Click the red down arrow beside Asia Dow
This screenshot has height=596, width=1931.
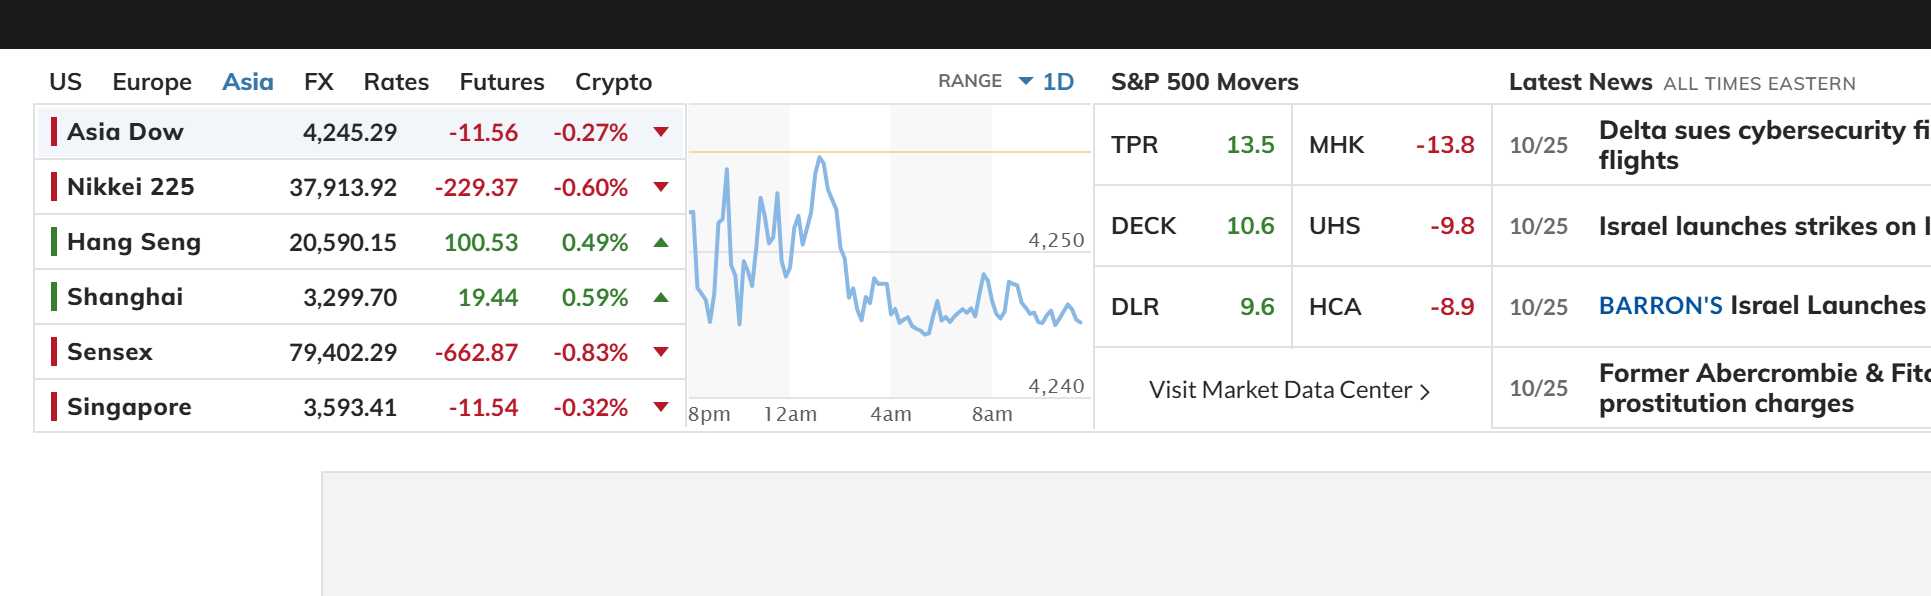[x=660, y=132]
